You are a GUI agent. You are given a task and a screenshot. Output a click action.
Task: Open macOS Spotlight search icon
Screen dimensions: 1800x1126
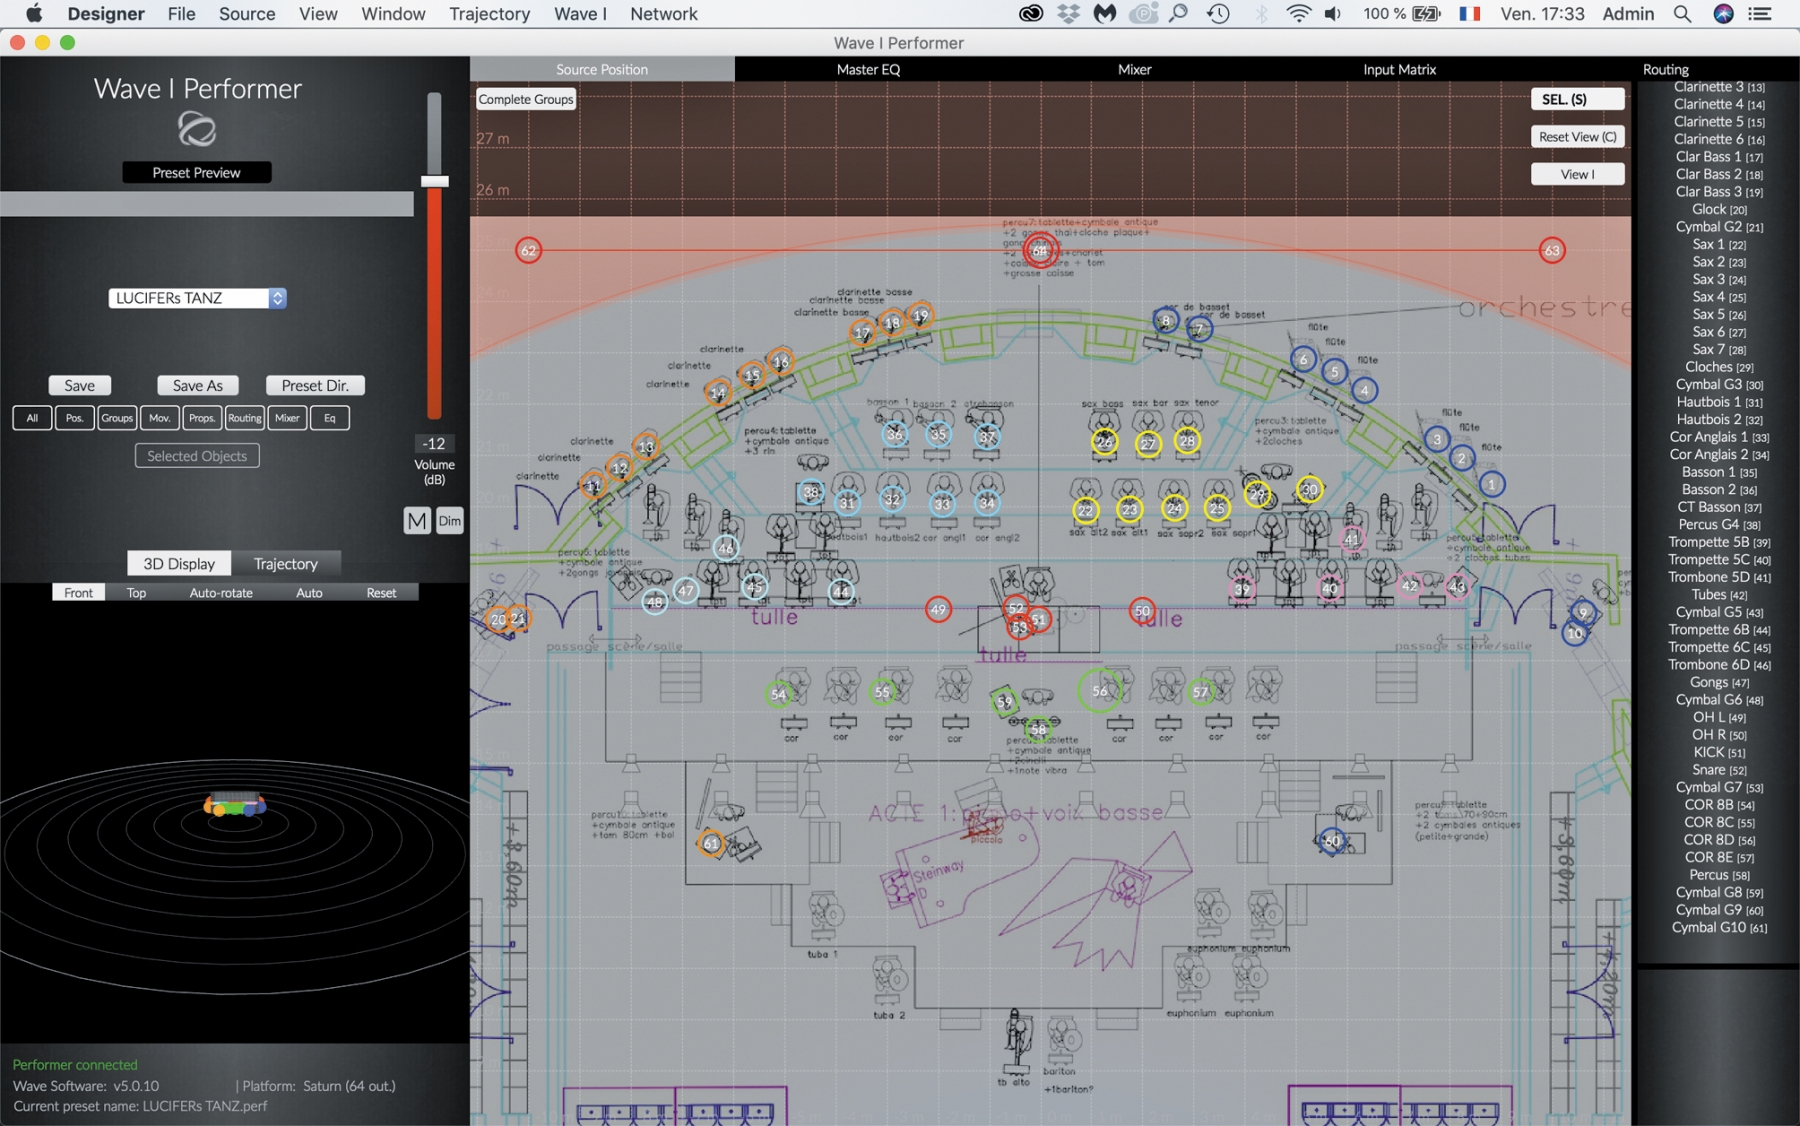[1682, 14]
